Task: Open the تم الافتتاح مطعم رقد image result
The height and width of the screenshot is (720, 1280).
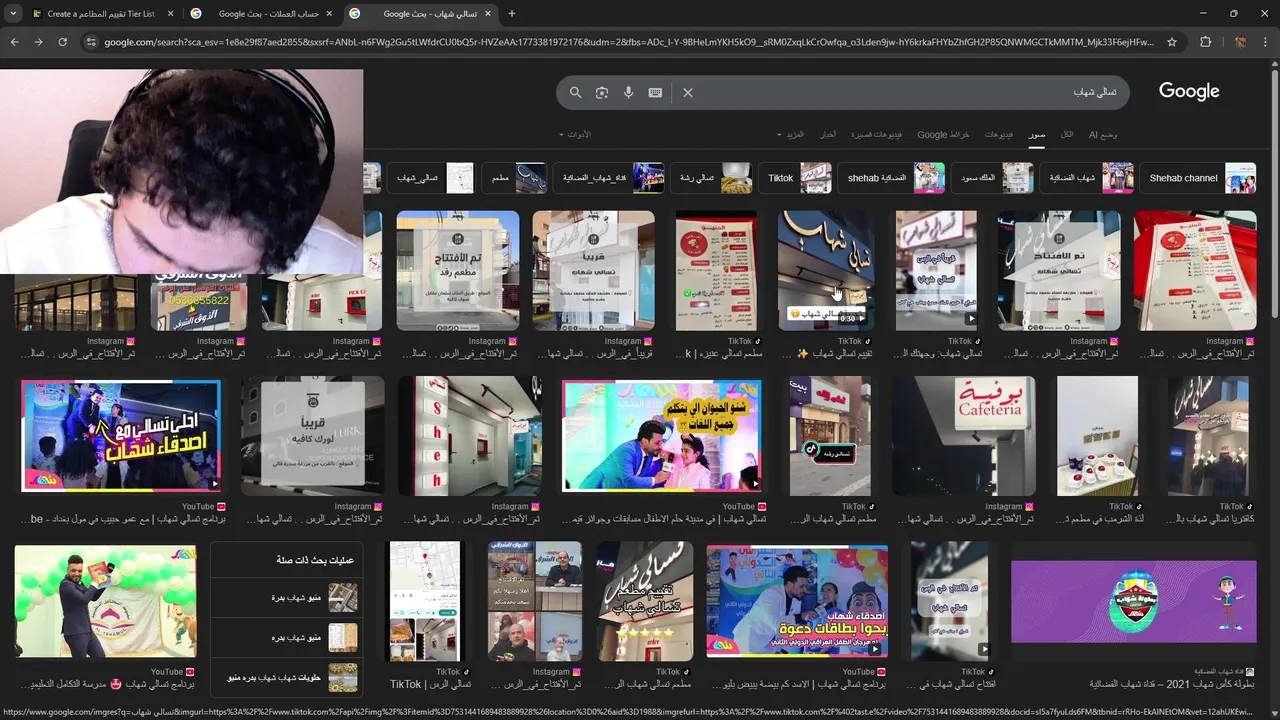Action: [458, 270]
